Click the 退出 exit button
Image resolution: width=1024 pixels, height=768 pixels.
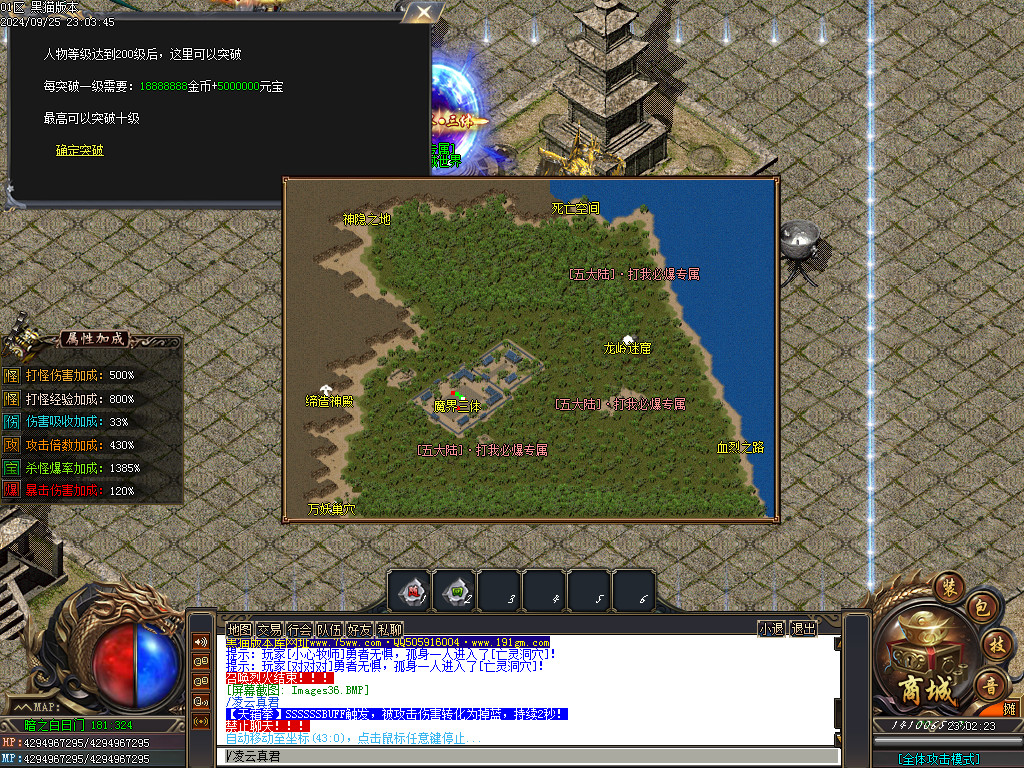click(803, 629)
